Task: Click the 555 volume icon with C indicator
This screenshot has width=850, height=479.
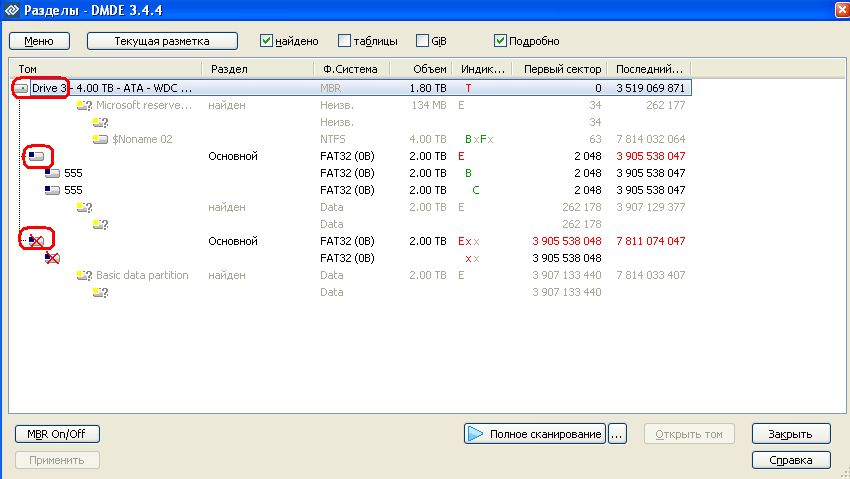Action: tap(52, 190)
